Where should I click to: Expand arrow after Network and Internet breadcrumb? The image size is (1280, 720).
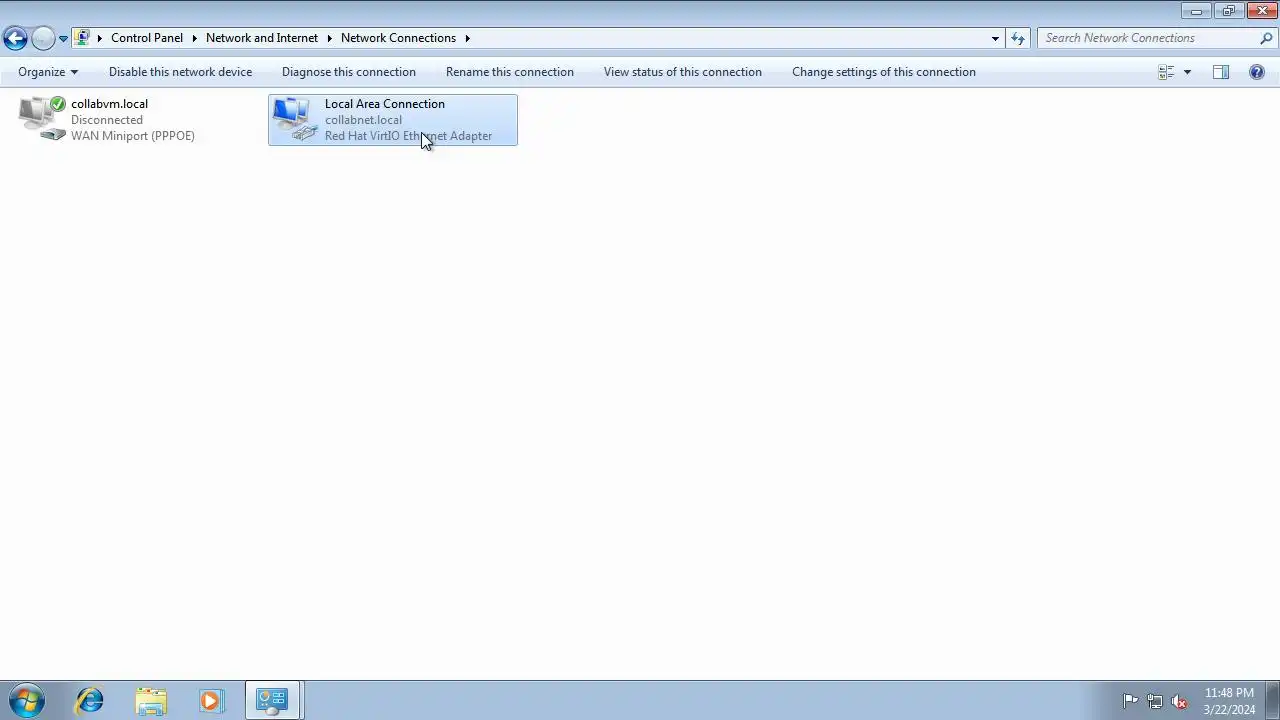[x=329, y=38]
